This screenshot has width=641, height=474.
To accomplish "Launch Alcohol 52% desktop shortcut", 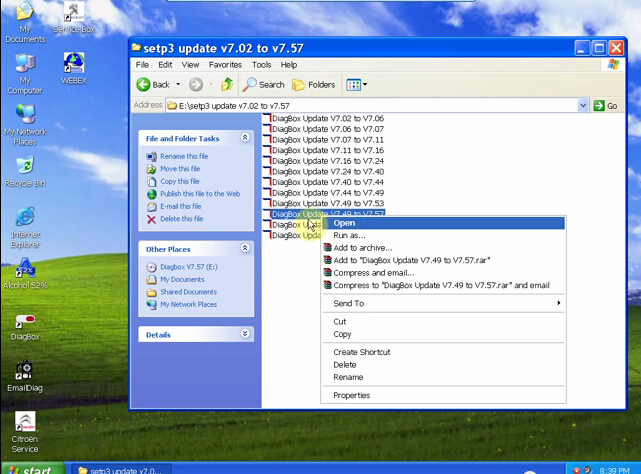I will pos(25,273).
